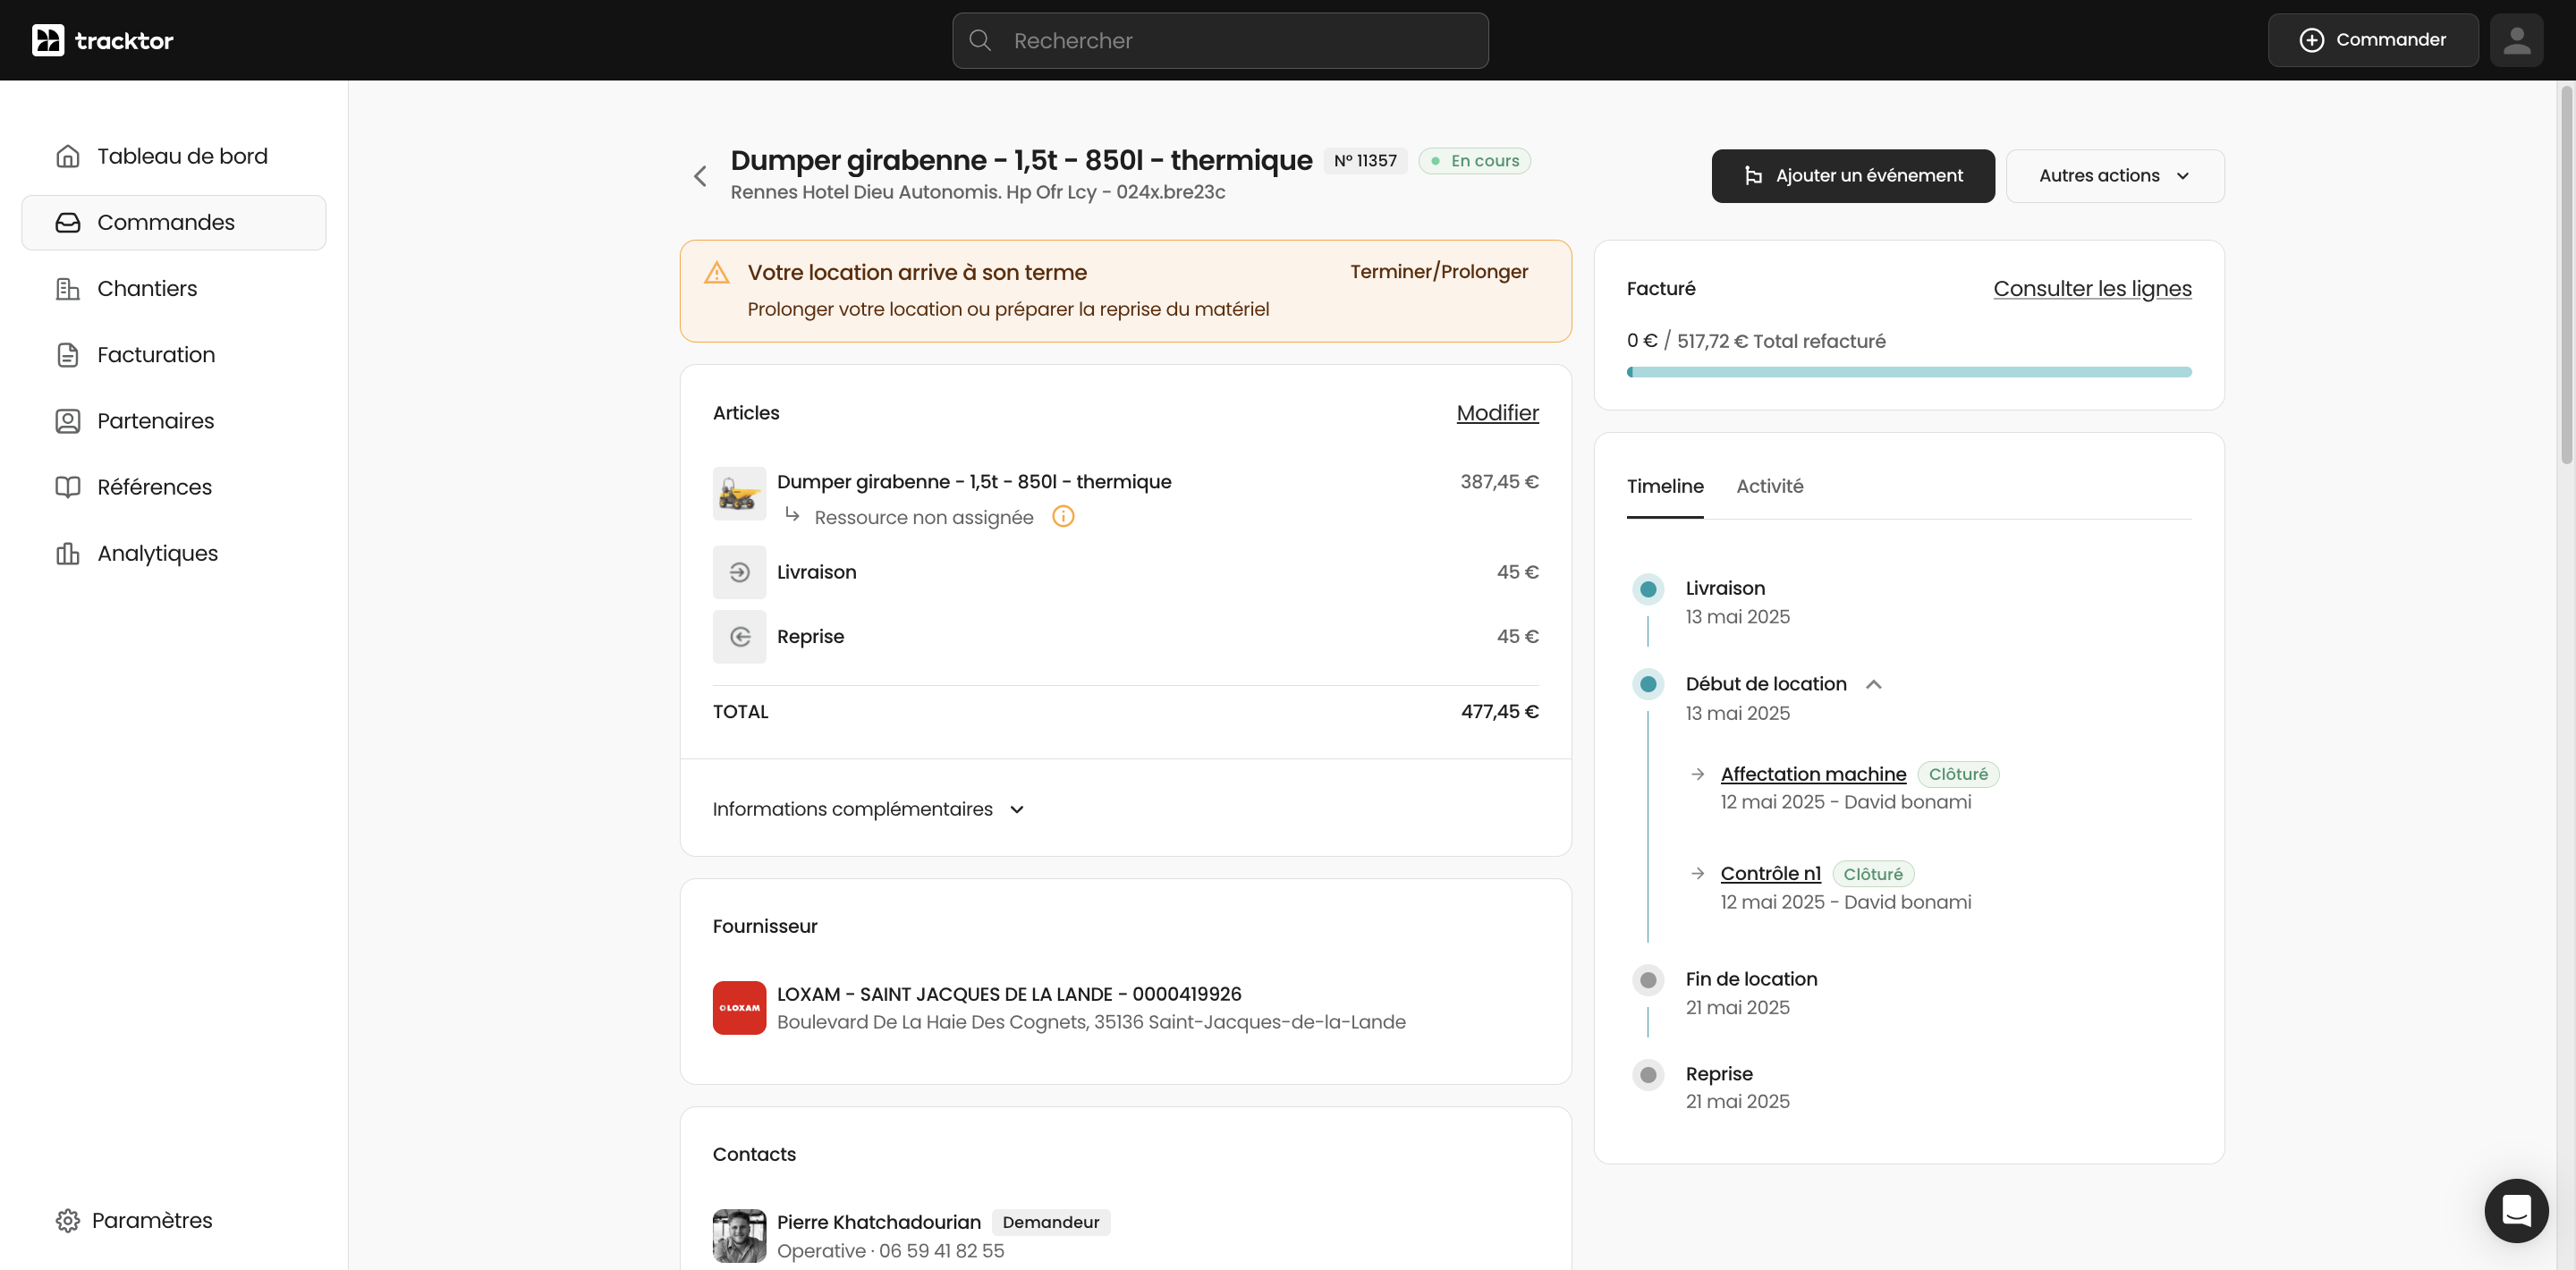Switch to the Timeline tab
2576x1270 pixels.
[x=1665, y=486]
